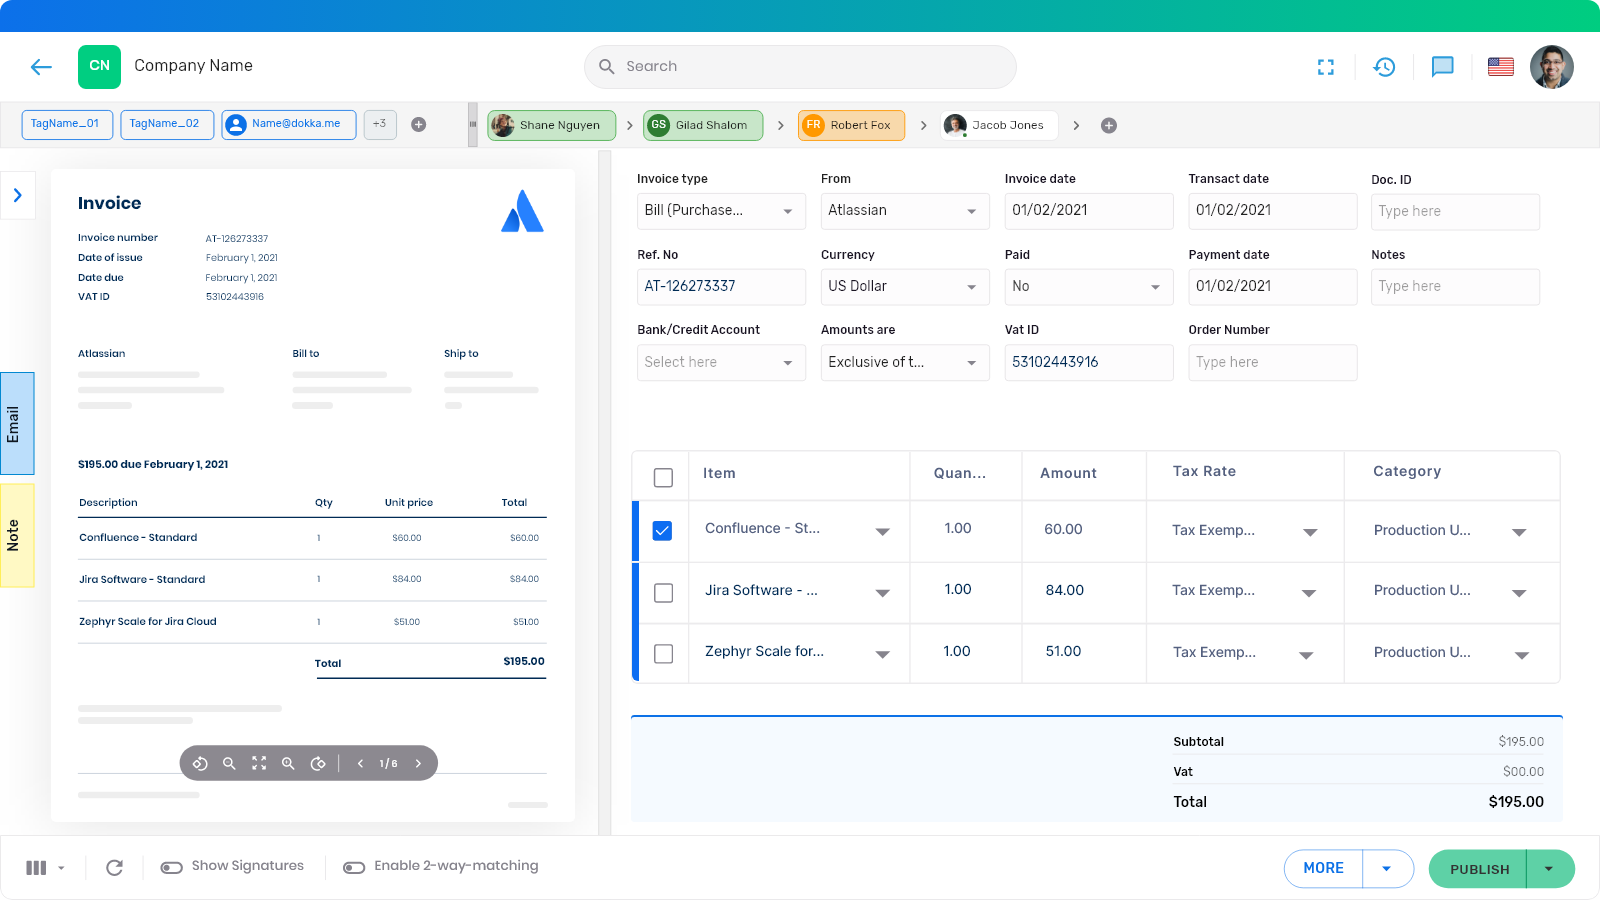Enable 2-way-matching toggle

click(354, 867)
